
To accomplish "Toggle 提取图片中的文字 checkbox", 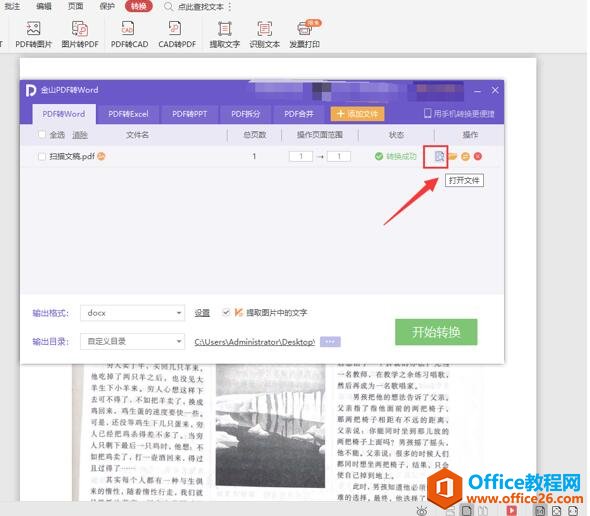I will pos(226,312).
